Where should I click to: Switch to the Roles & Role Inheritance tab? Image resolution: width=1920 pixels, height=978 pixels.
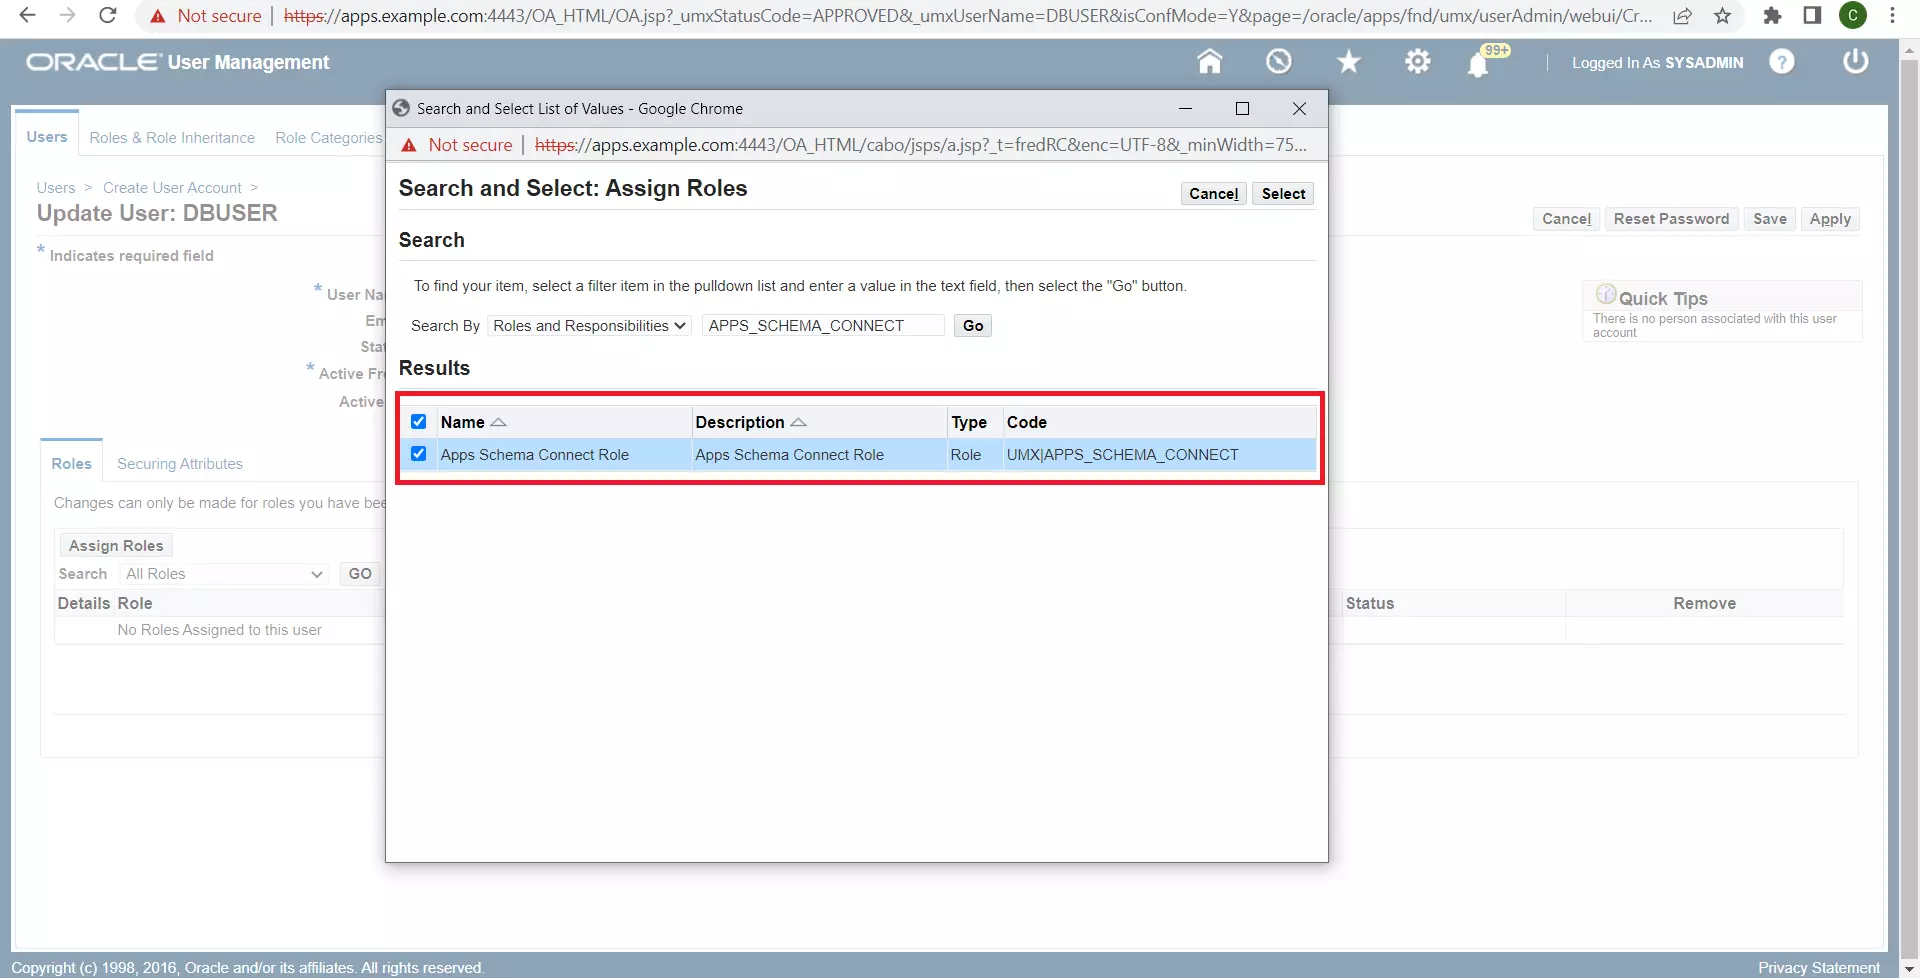[x=171, y=137]
